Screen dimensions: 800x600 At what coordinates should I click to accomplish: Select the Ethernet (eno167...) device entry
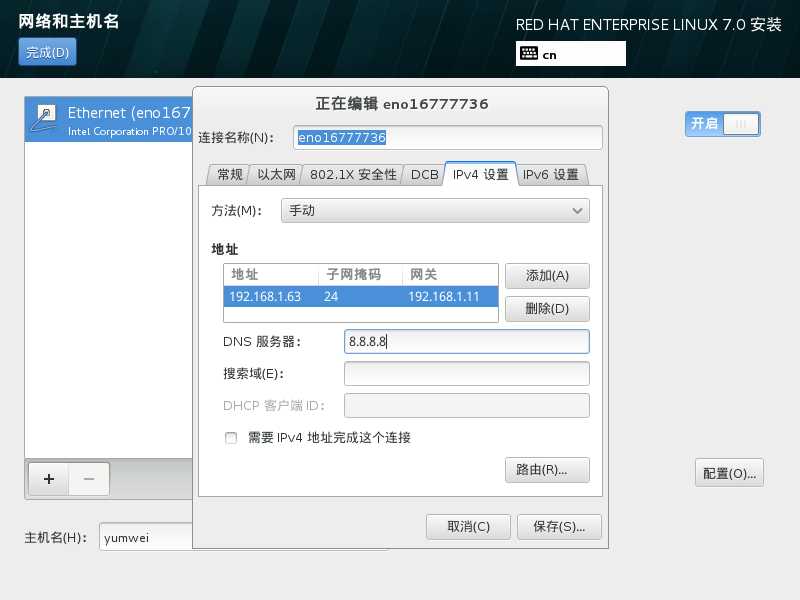[109, 119]
